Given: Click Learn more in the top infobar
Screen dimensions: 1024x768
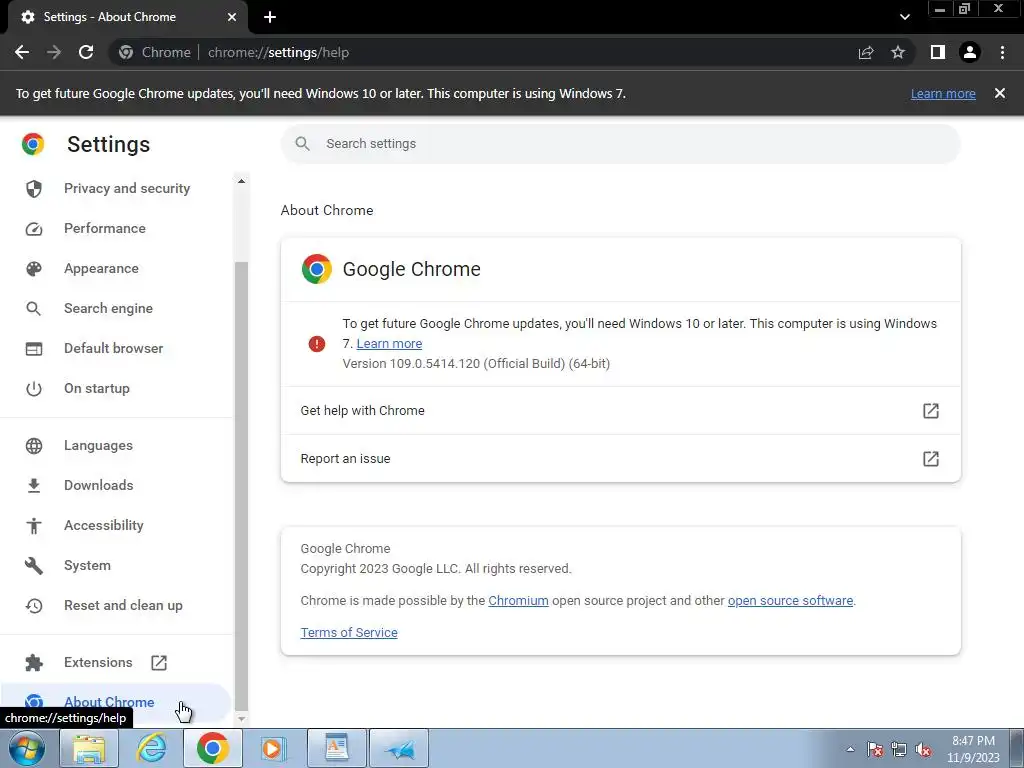Looking at the screenshot, I should (x=943, y=93).
